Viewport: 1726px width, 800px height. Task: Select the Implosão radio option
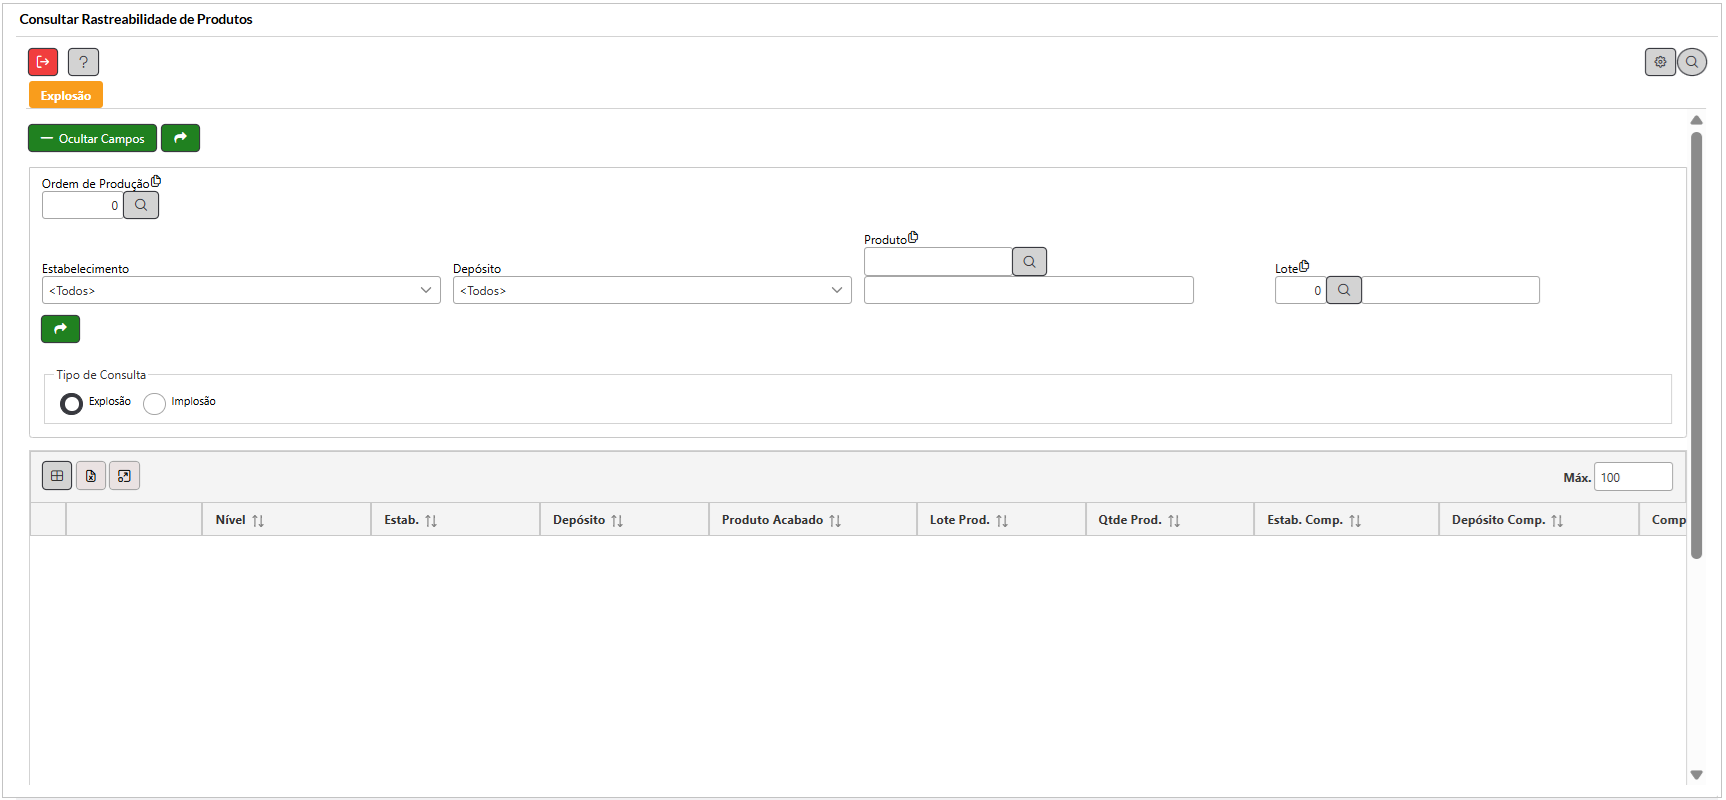click(154, 404)
